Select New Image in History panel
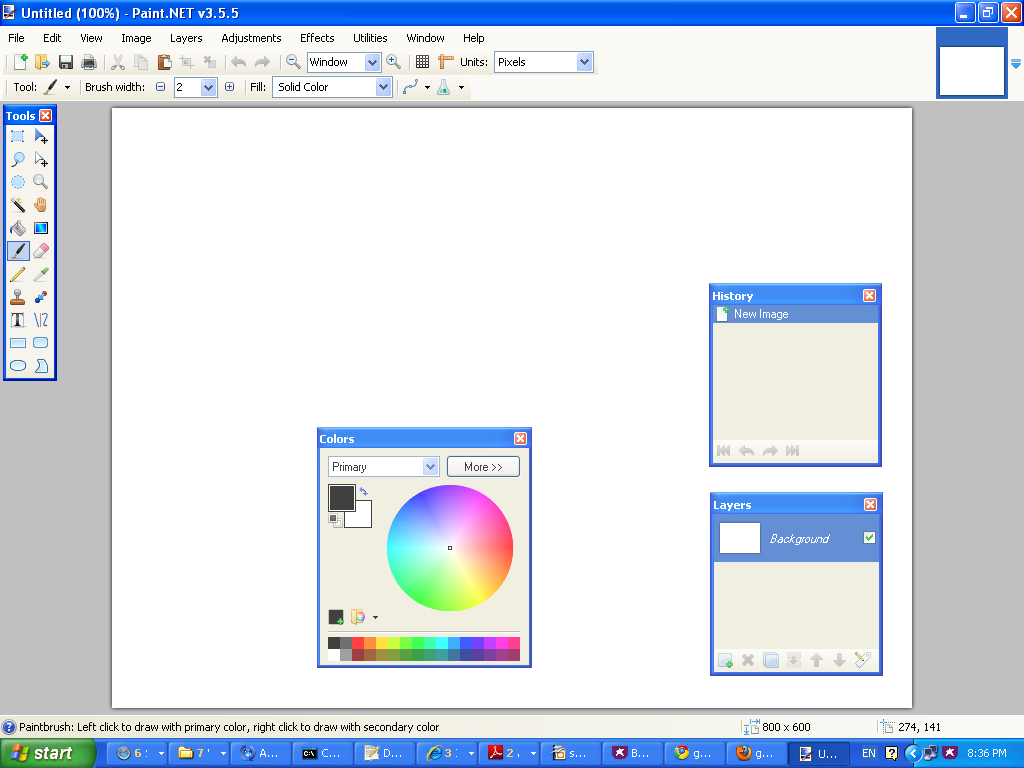The width and height of the screenshot is (1024, 768). coord(795,314)
